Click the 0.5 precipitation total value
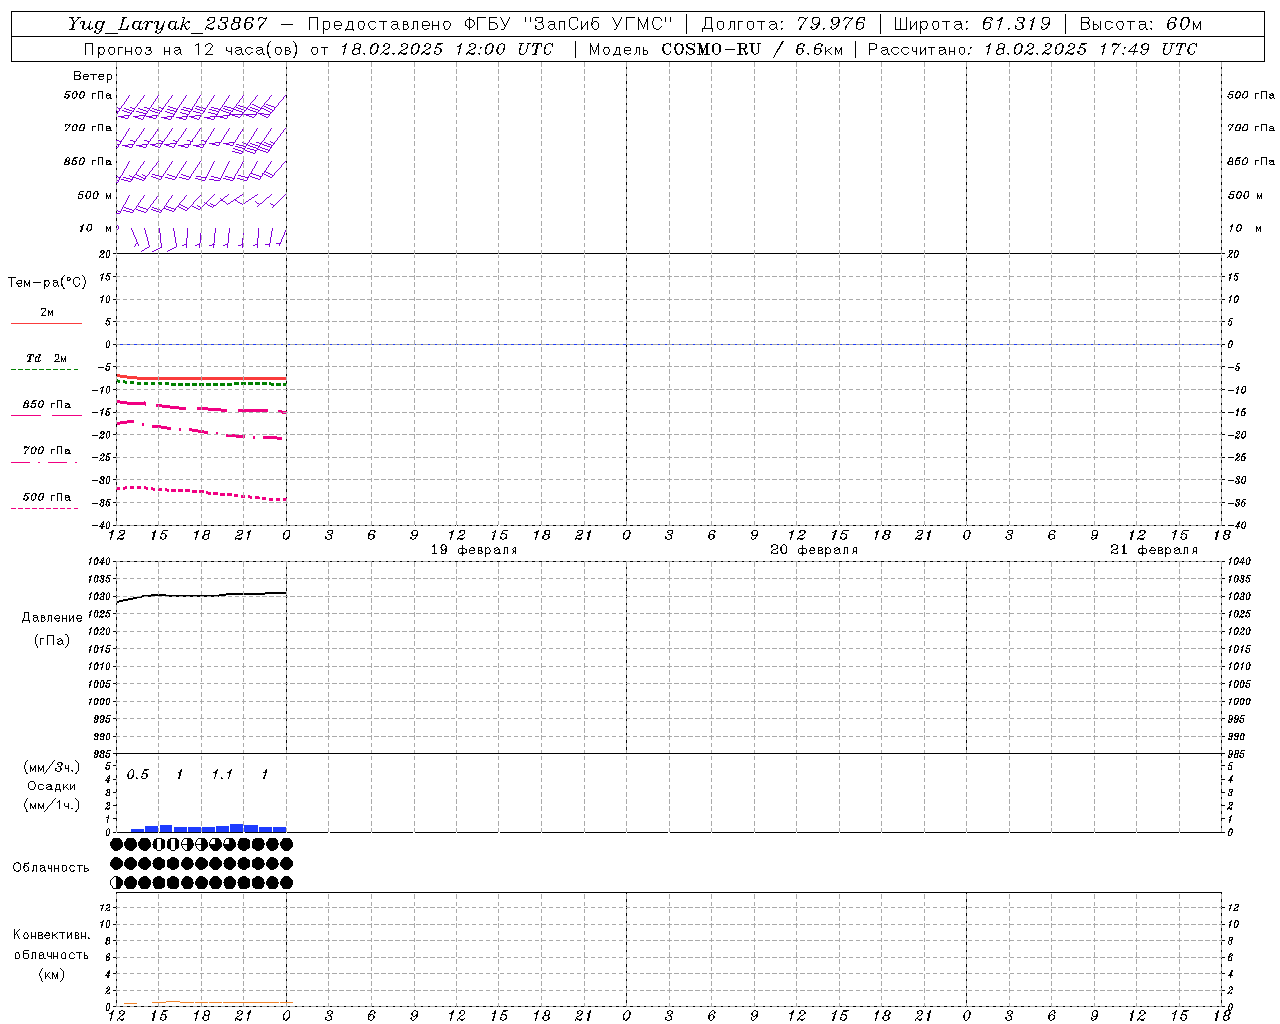 [x=138, y=775]
